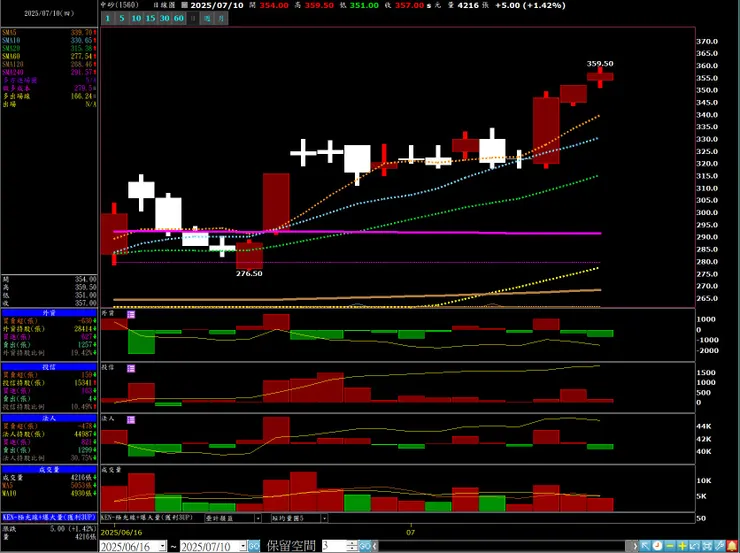Open the start date 2025/06/16 dropdown

[x=163, y=546]
